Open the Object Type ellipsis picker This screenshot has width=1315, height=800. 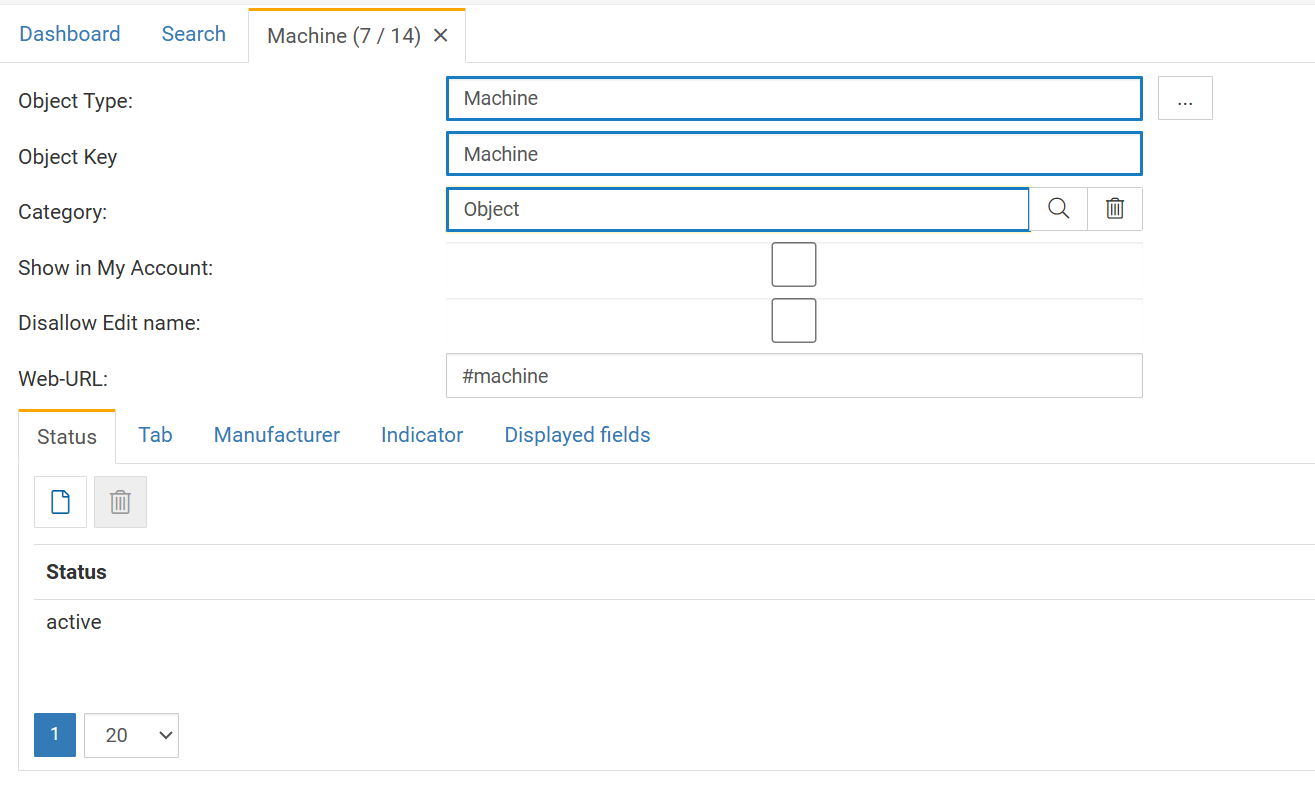(1185, 99)
